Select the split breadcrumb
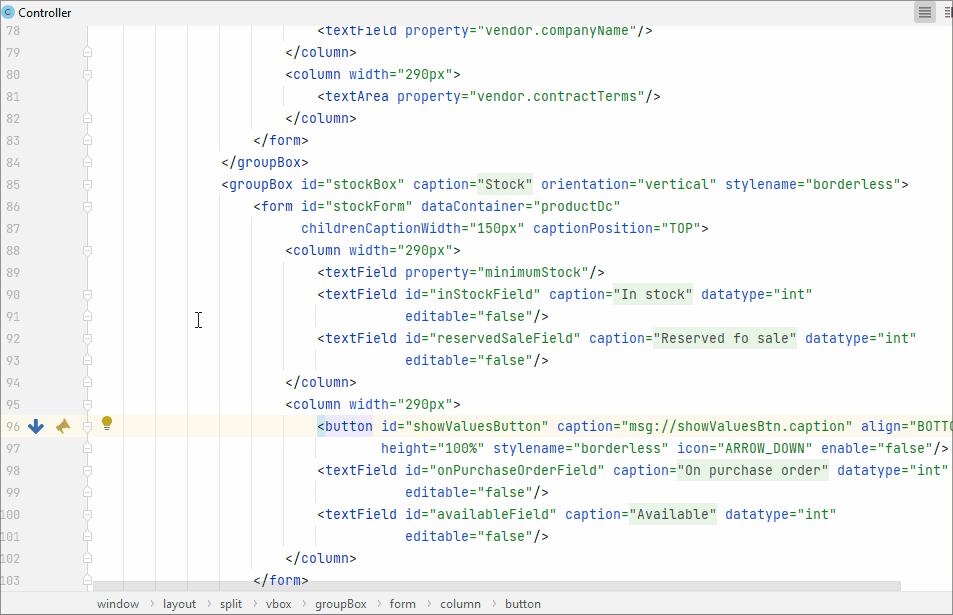Viewport: 953px width, 615px height. (x=231, y=604)
